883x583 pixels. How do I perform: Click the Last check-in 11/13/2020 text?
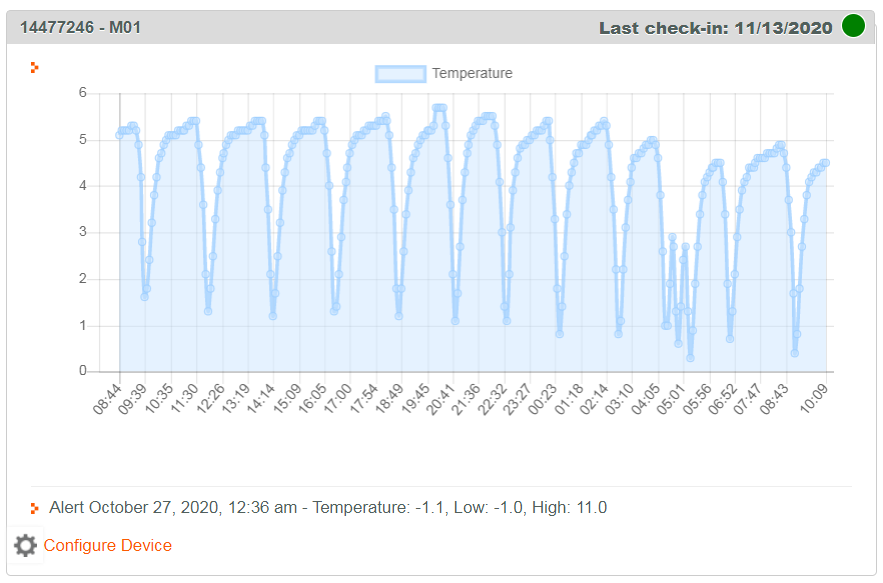[x=715, y=28]
